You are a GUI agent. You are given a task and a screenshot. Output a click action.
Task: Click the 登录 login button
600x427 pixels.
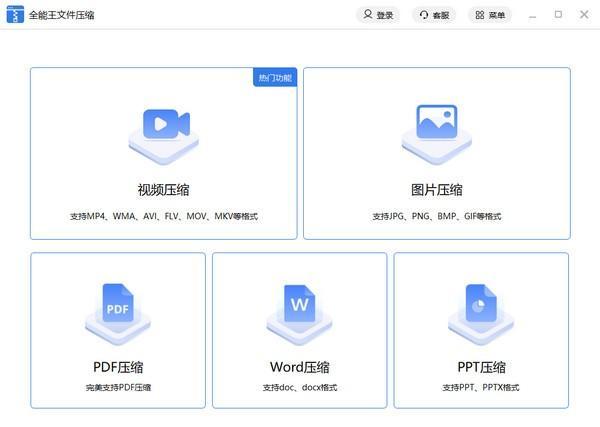click(378, 15)
